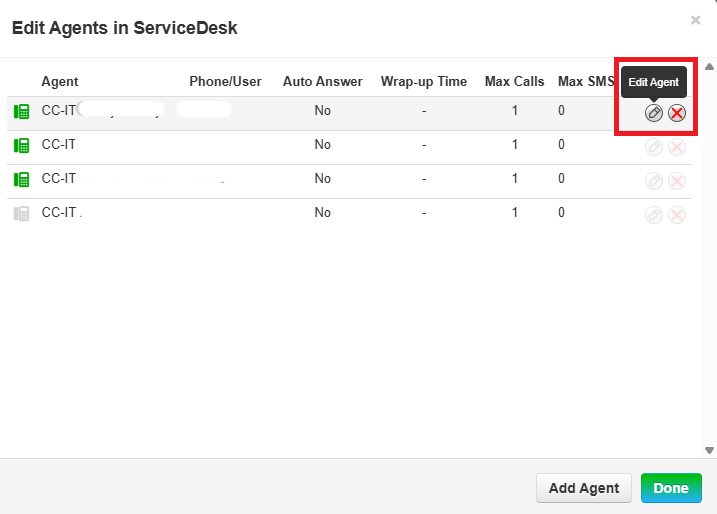Screen dimensions: 717x514
Task: Click the Auto Answer column header
Action: (x=322, y=81)
